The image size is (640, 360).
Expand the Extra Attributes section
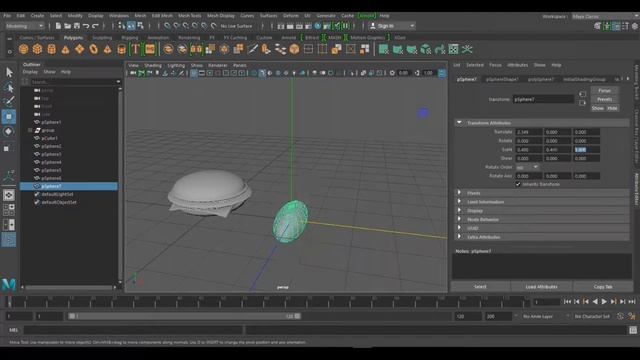(x=459, y=237)
